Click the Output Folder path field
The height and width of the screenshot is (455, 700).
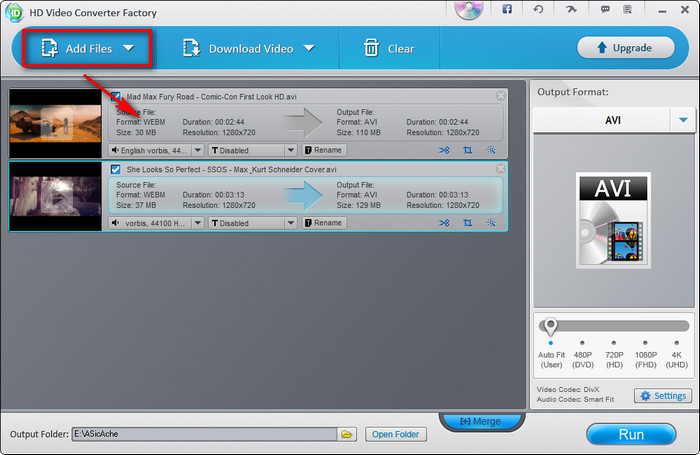pyautogui.click(x=204, y=434)
